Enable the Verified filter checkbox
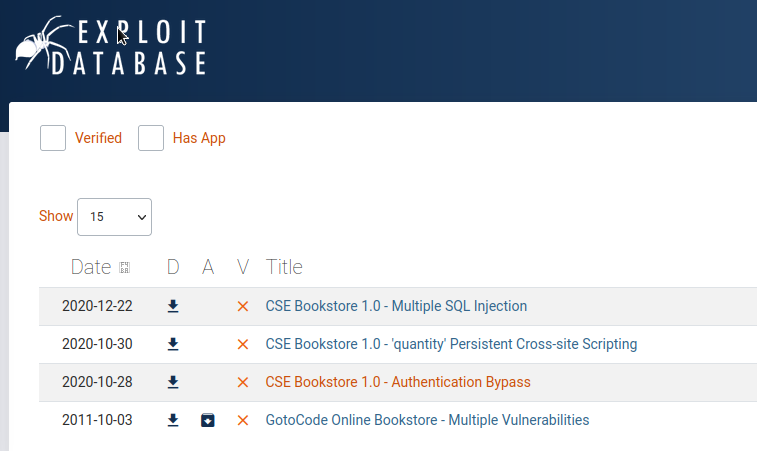Image resolution: width=757 pixels, height=451 pixels. tap(53, 138)
